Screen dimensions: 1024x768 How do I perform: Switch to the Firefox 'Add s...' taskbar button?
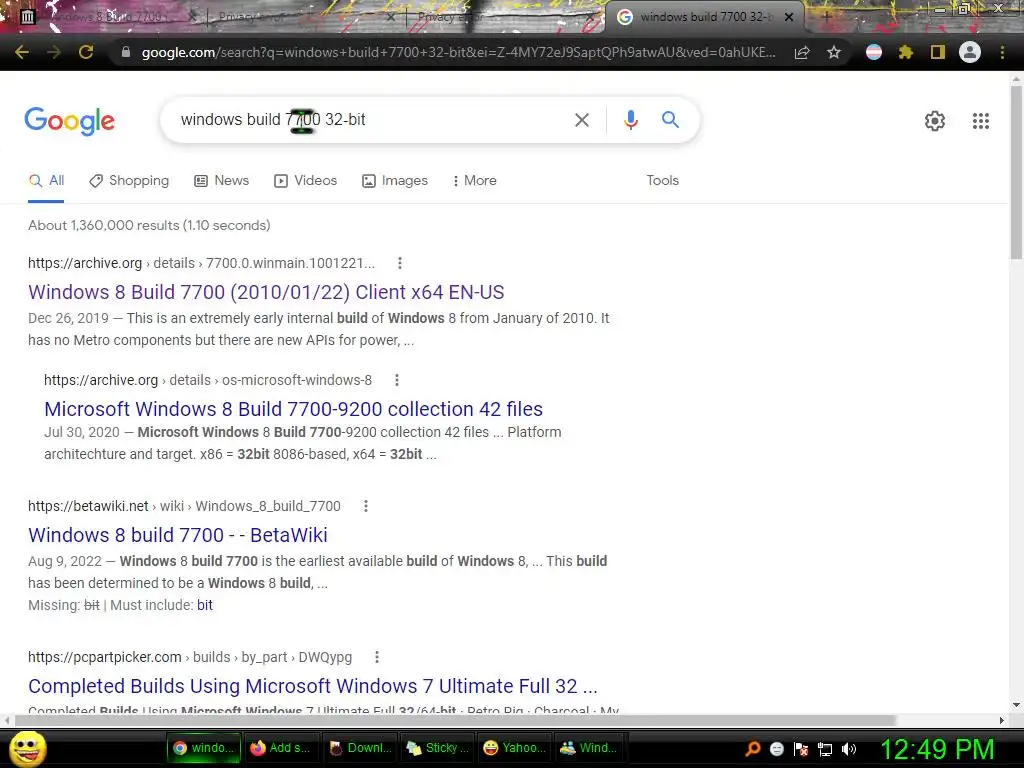(281, 748)
